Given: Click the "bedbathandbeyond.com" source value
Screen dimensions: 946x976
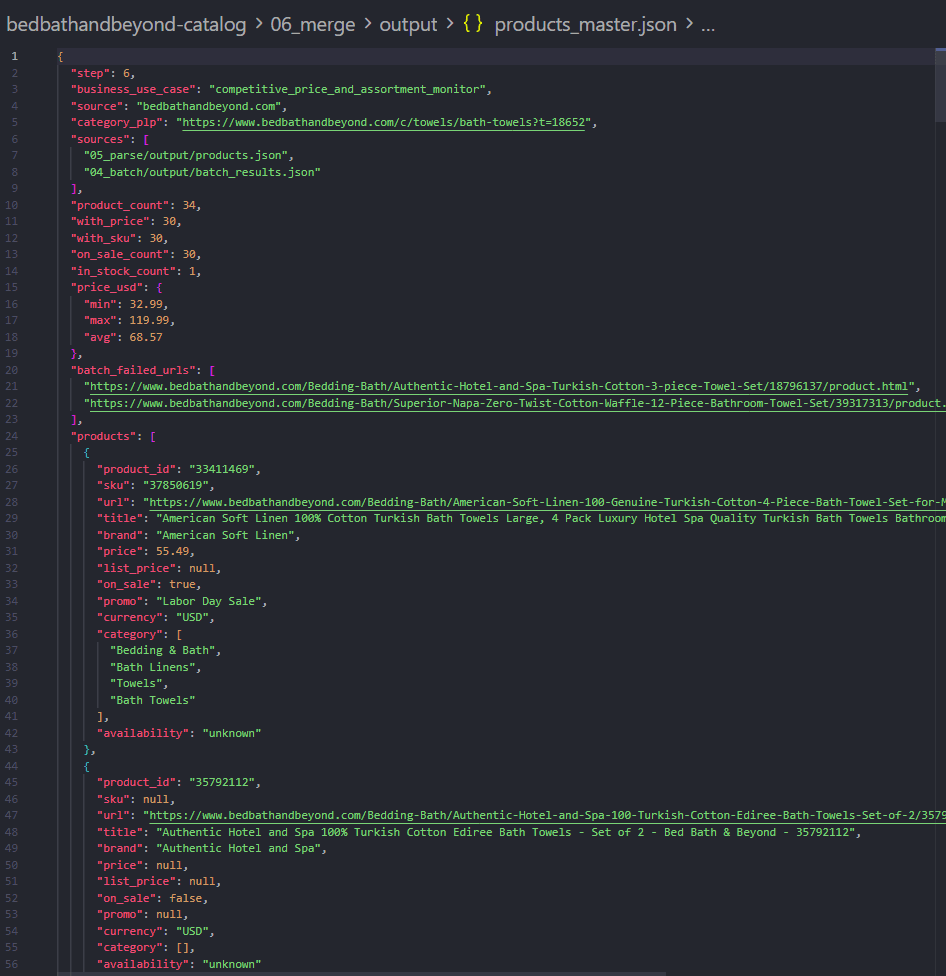Looking at the screenshot, I should click(x=208, y=106).
